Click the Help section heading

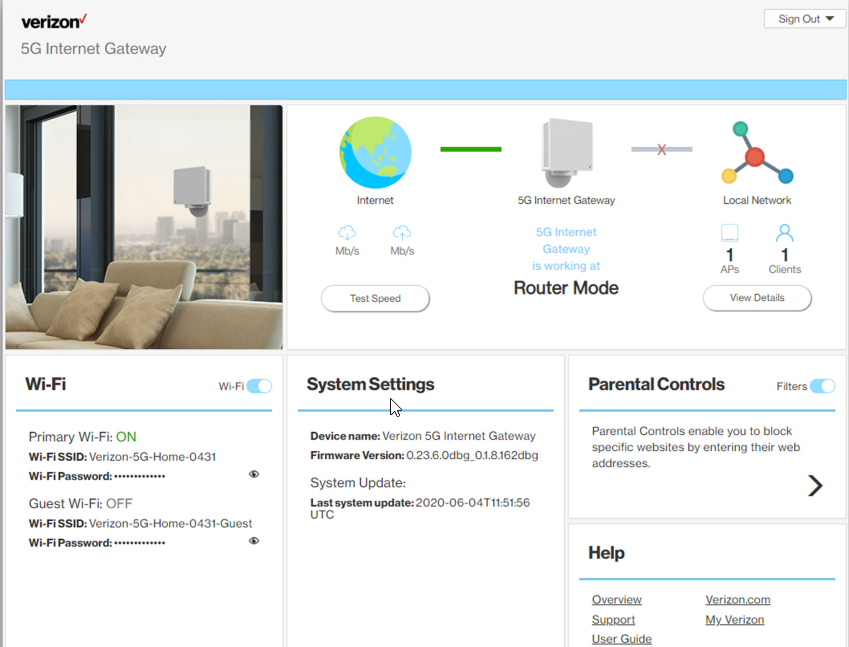606,553
